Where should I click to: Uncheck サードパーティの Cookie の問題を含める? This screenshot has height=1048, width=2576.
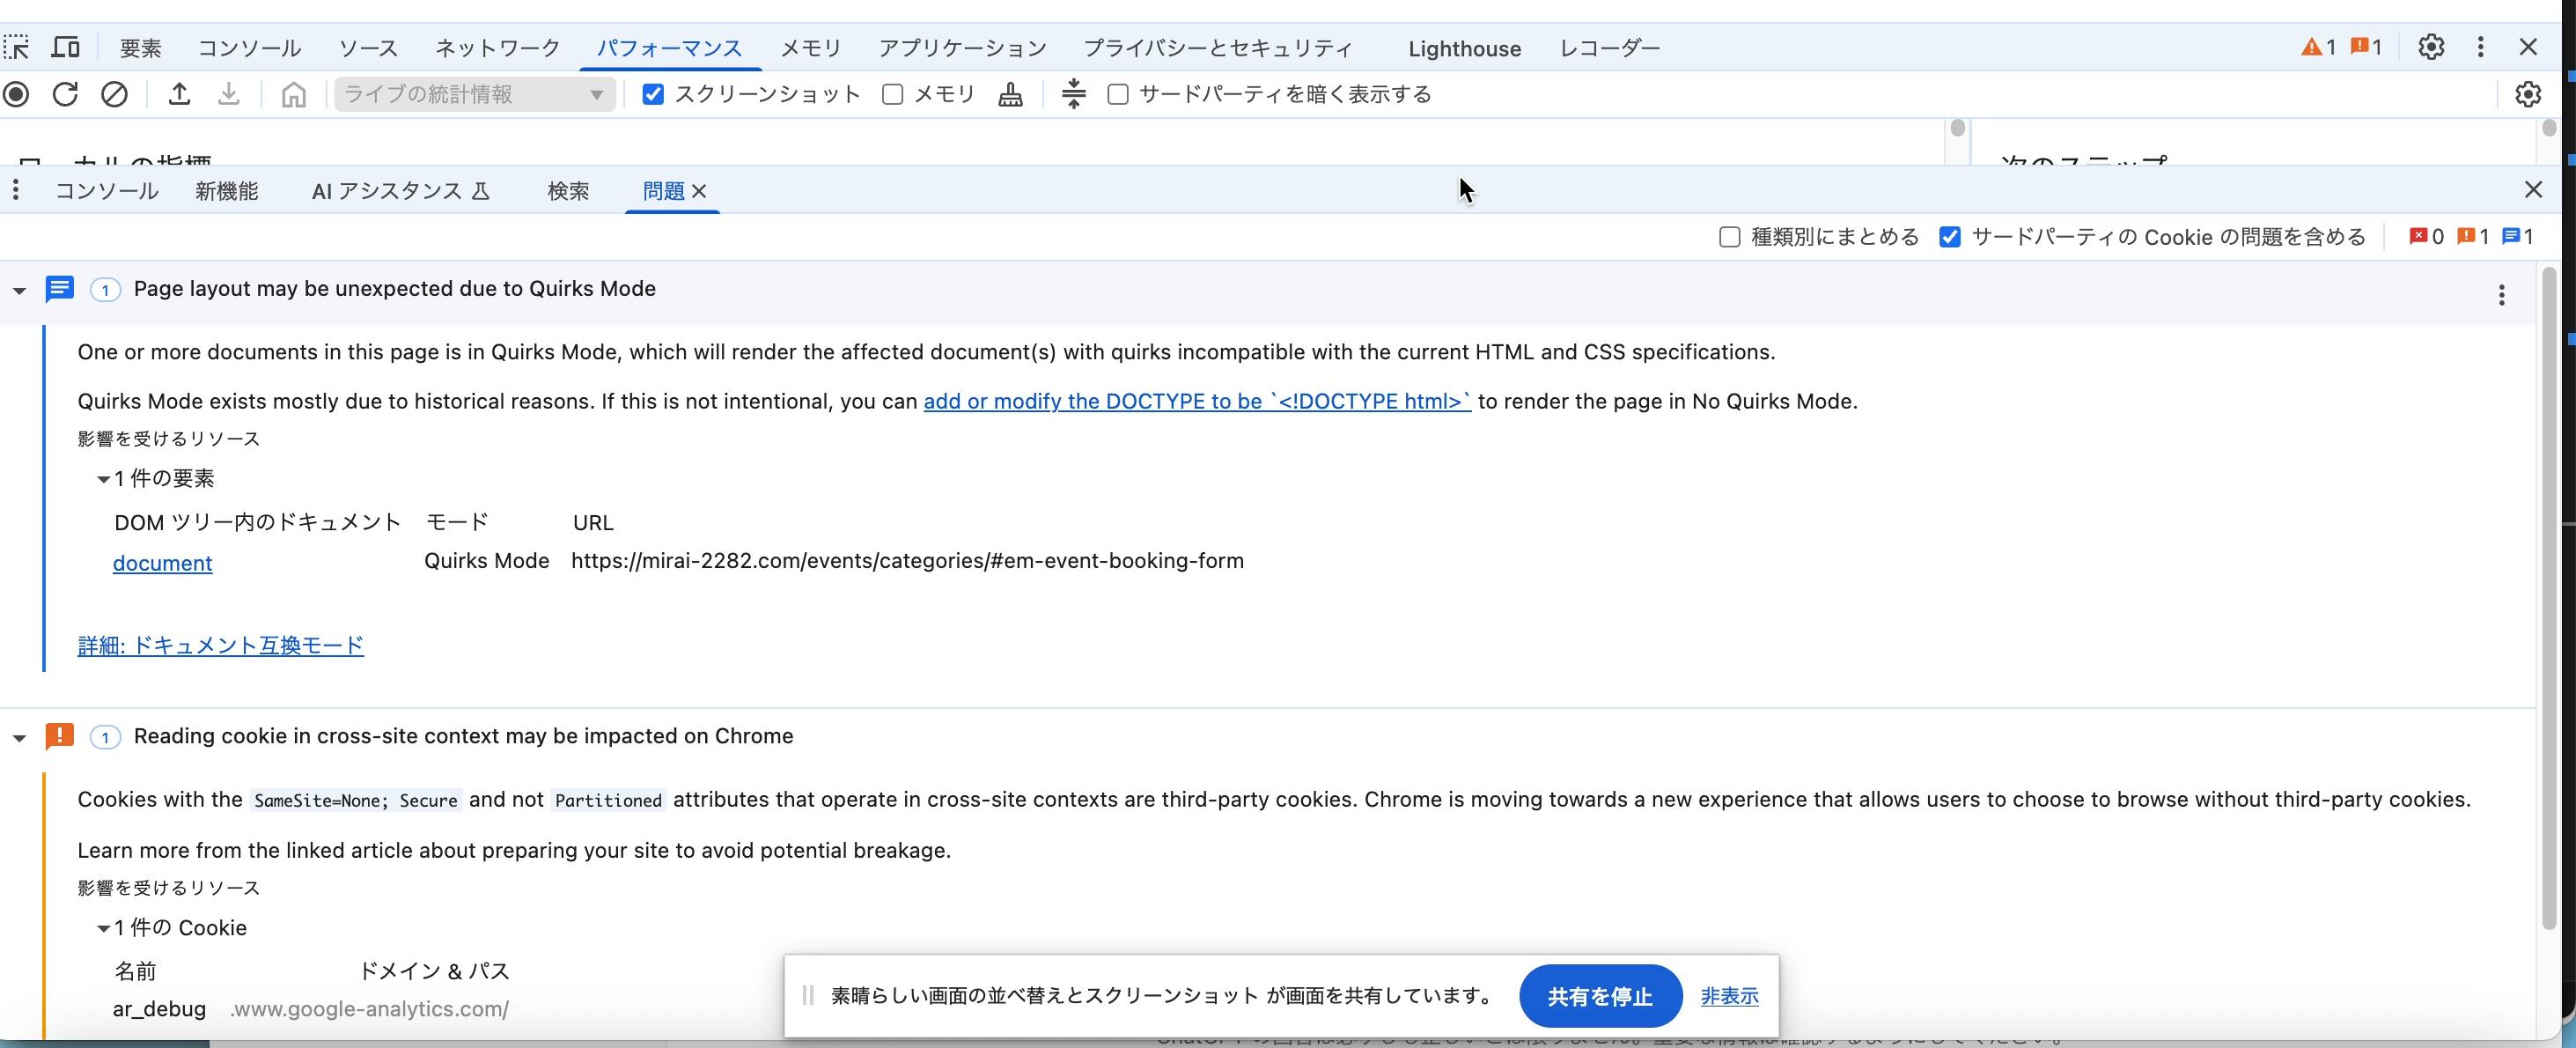coord(1949,237)
